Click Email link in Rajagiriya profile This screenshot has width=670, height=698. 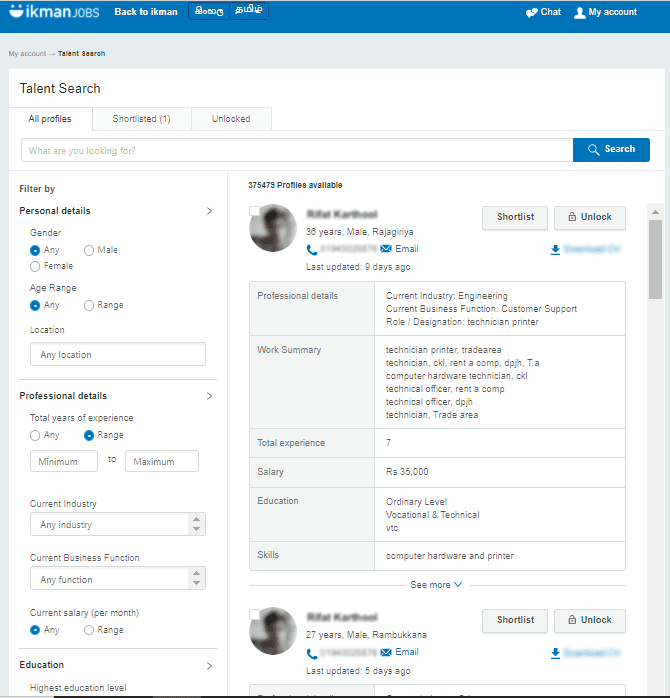(407, 249)
